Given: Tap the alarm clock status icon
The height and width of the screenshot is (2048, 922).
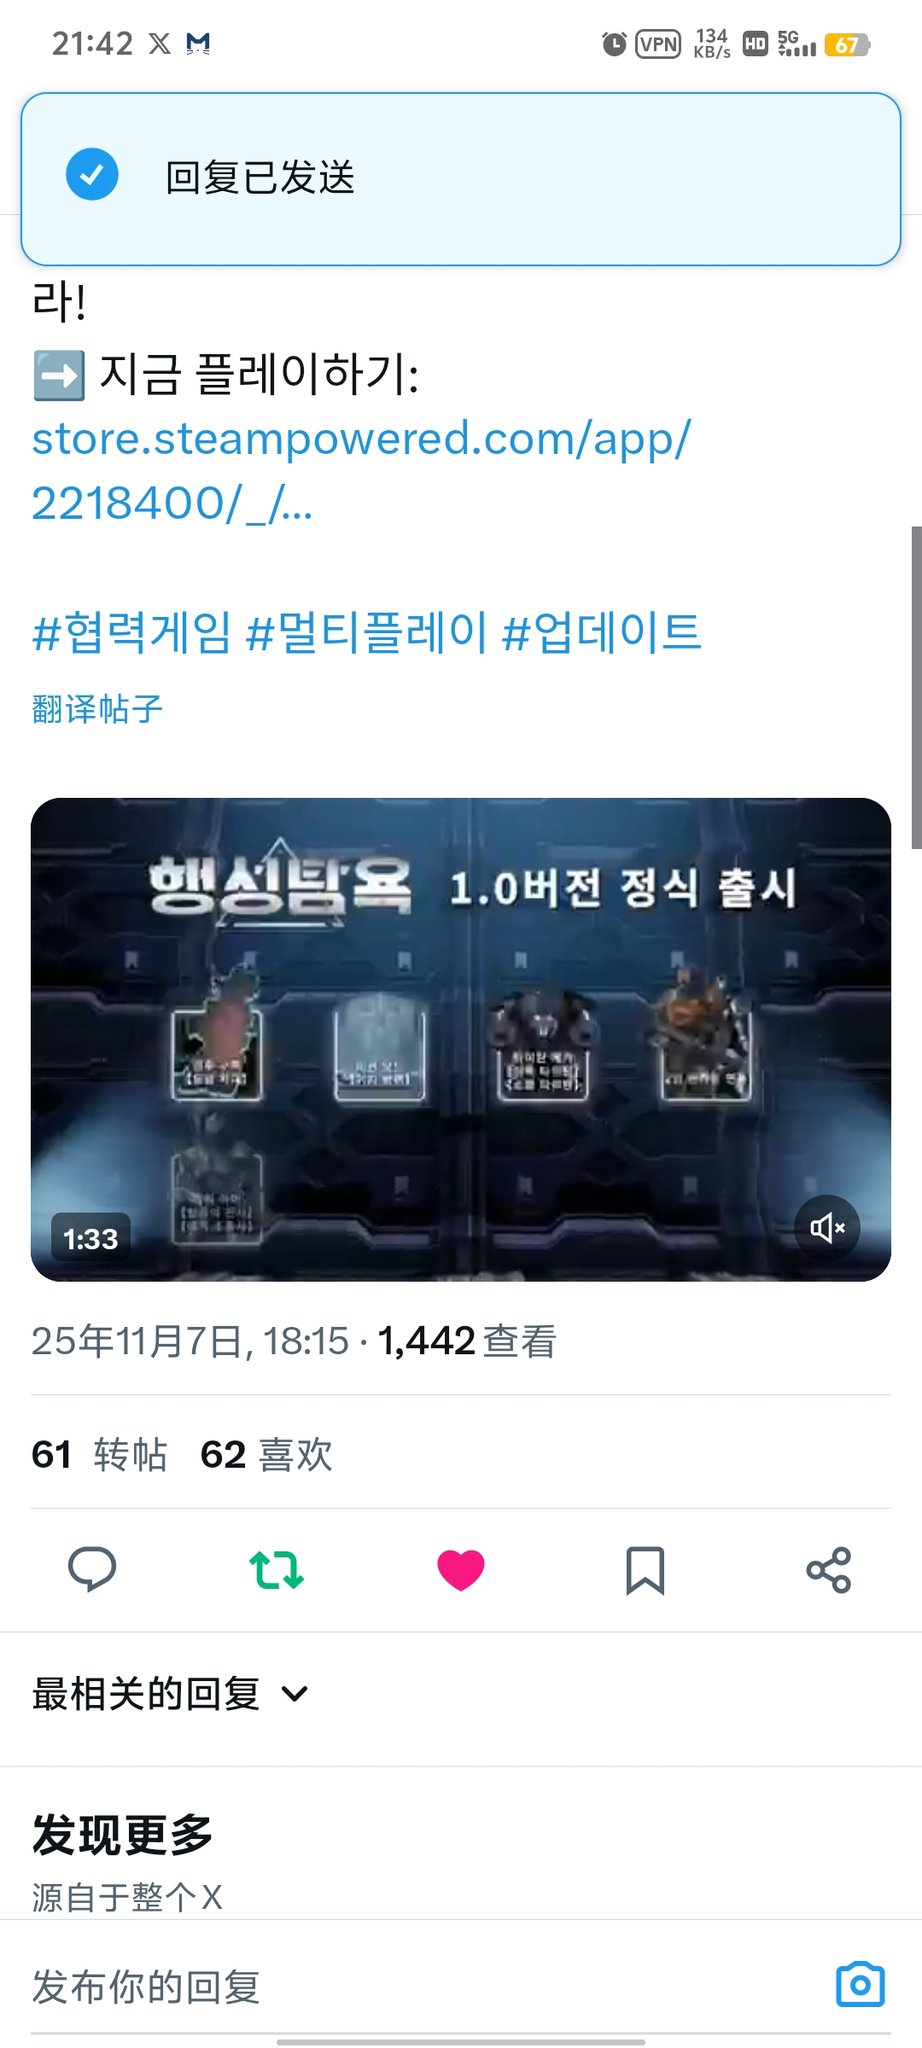Looking at the screenshot, I should tap(614, 44).
